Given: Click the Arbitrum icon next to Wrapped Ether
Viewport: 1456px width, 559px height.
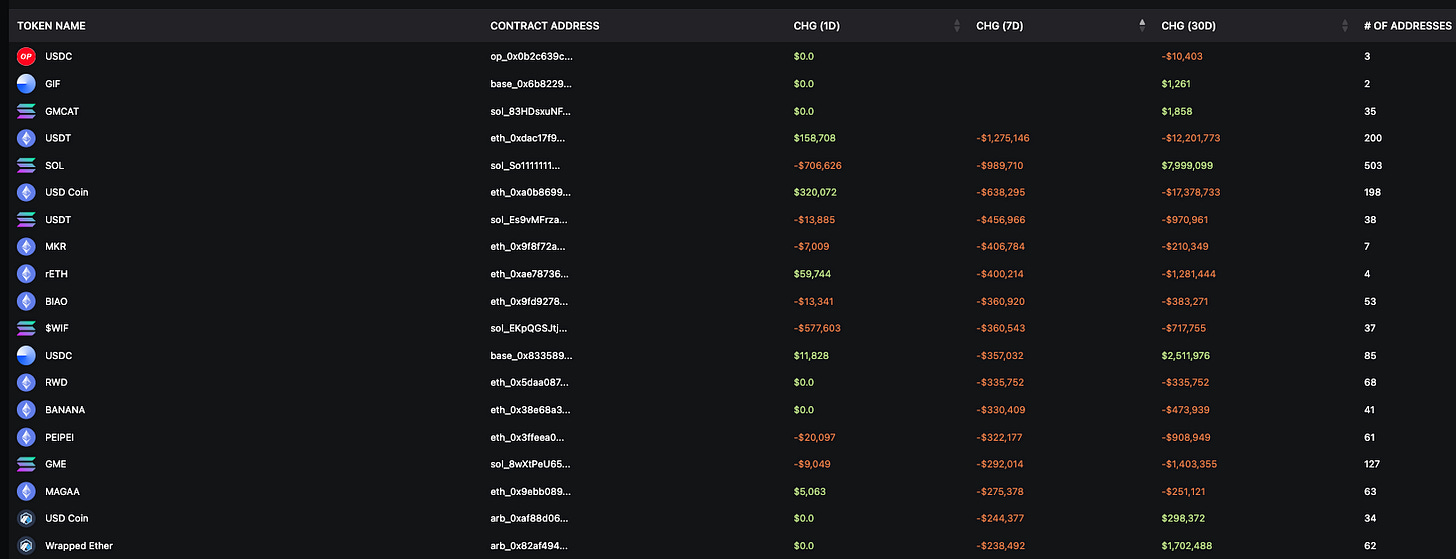Looking at the screenshot, I should (x=26, y=546).
